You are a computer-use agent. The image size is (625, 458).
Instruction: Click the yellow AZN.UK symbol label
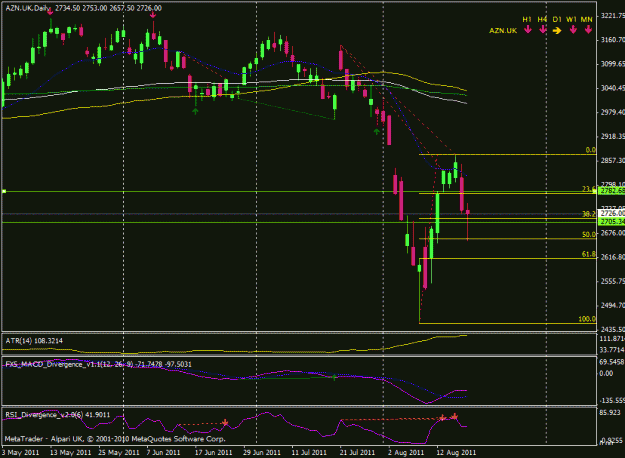click(503, 31)
